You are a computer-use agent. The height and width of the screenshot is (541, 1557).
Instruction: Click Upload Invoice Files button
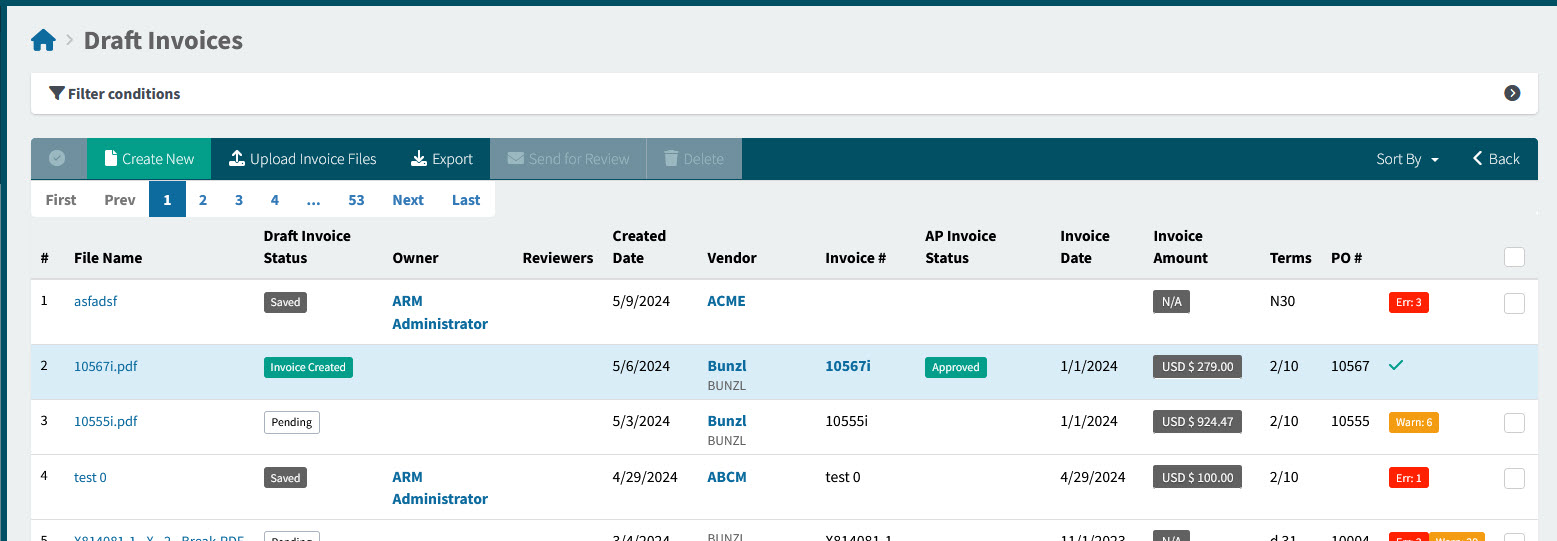click(303, 159)
